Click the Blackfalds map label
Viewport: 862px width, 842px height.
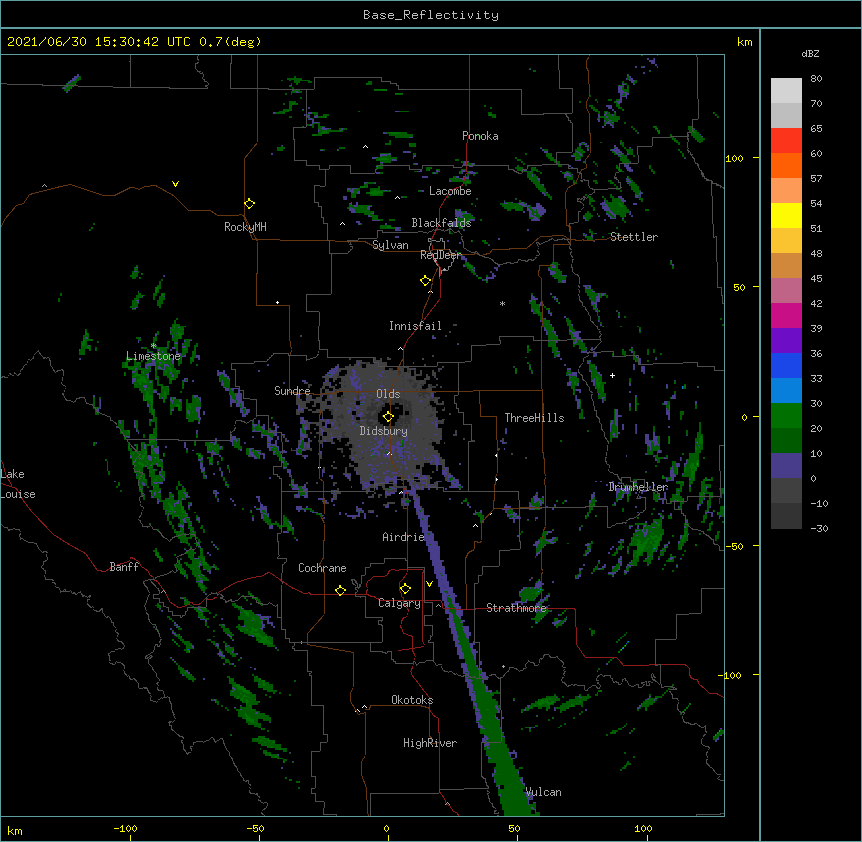click(x=441, y=223)
